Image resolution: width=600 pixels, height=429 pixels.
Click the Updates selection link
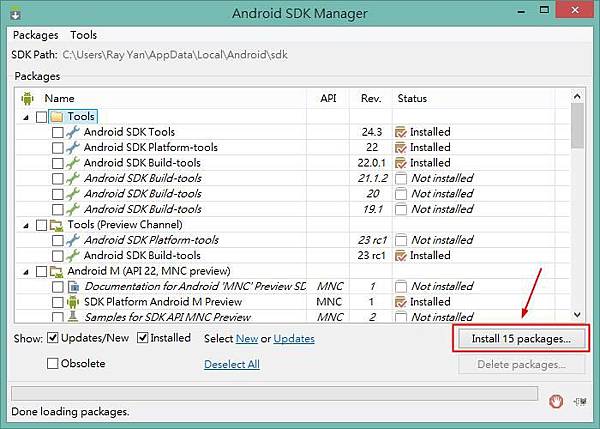tap(294, 339)
